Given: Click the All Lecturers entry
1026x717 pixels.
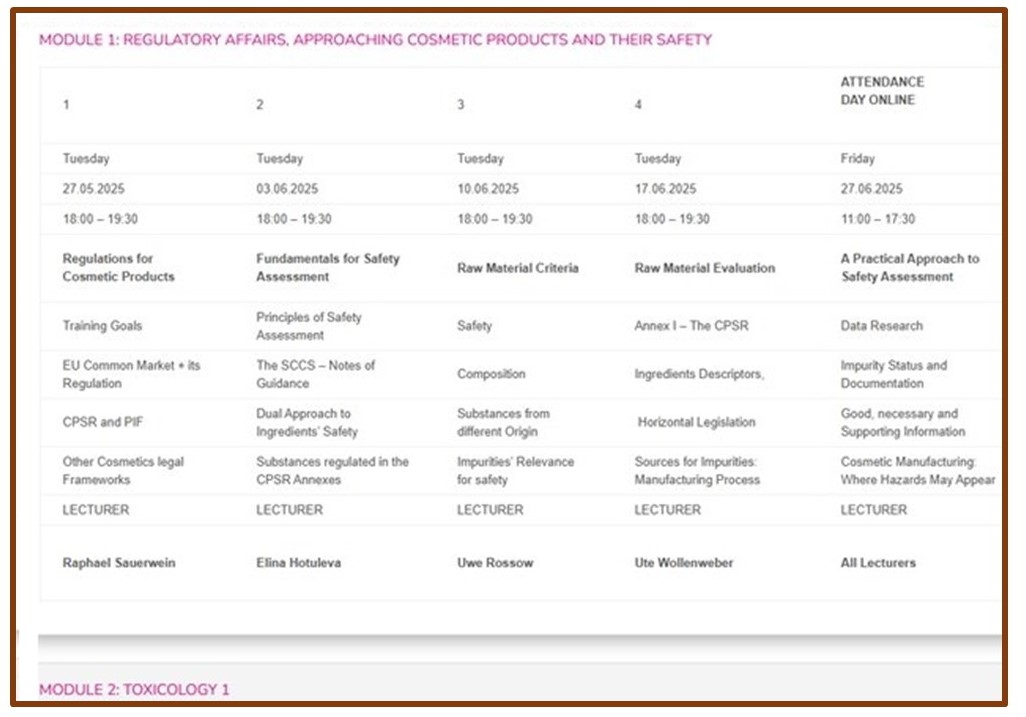Looking at the screenshot, I should [x=877, y=563].
